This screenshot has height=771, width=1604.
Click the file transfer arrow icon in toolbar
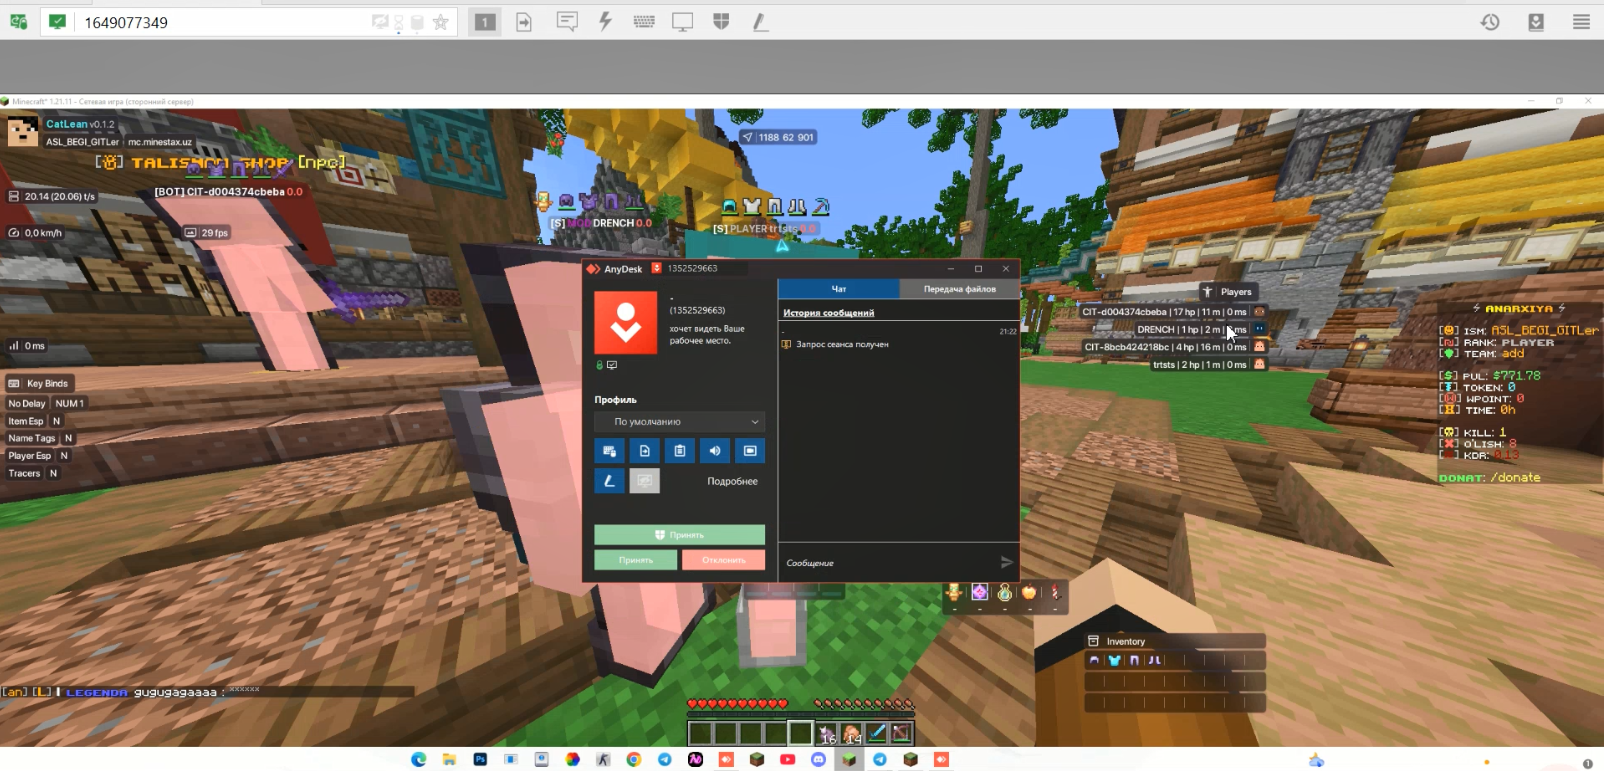[x=524, y=22]
